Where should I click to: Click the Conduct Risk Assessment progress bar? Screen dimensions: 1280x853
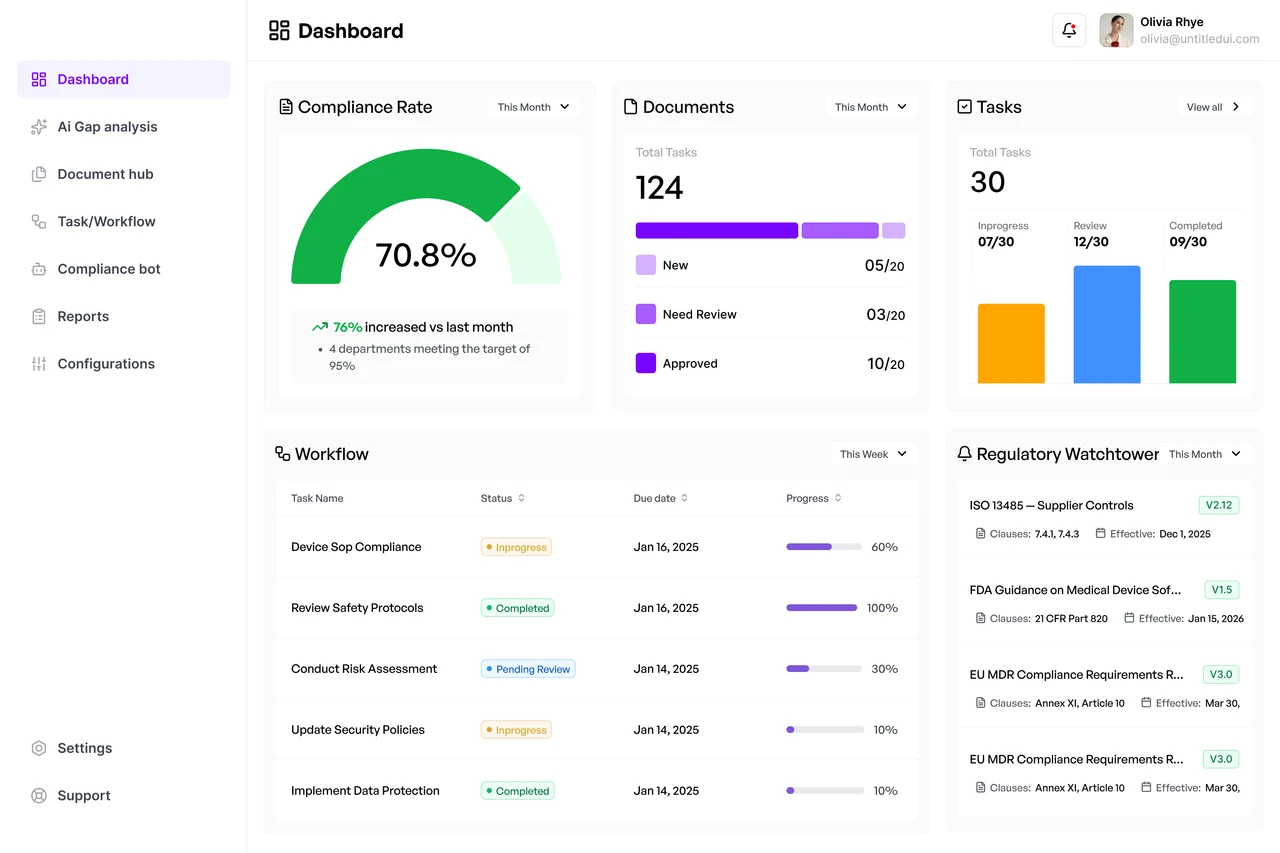point(824,669)
